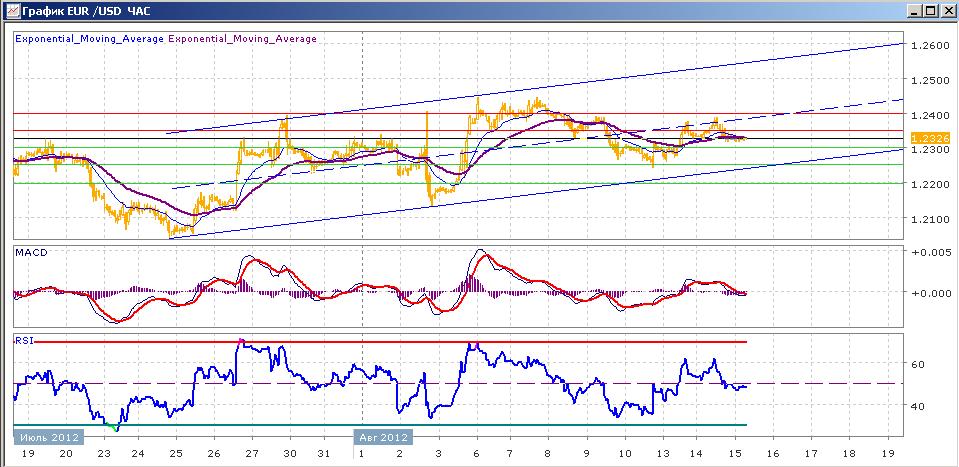The height and width of the screenshot is (467, 959).
Task: Click the 'Авг 2012' month marker
Action: [x=383, y=438]
